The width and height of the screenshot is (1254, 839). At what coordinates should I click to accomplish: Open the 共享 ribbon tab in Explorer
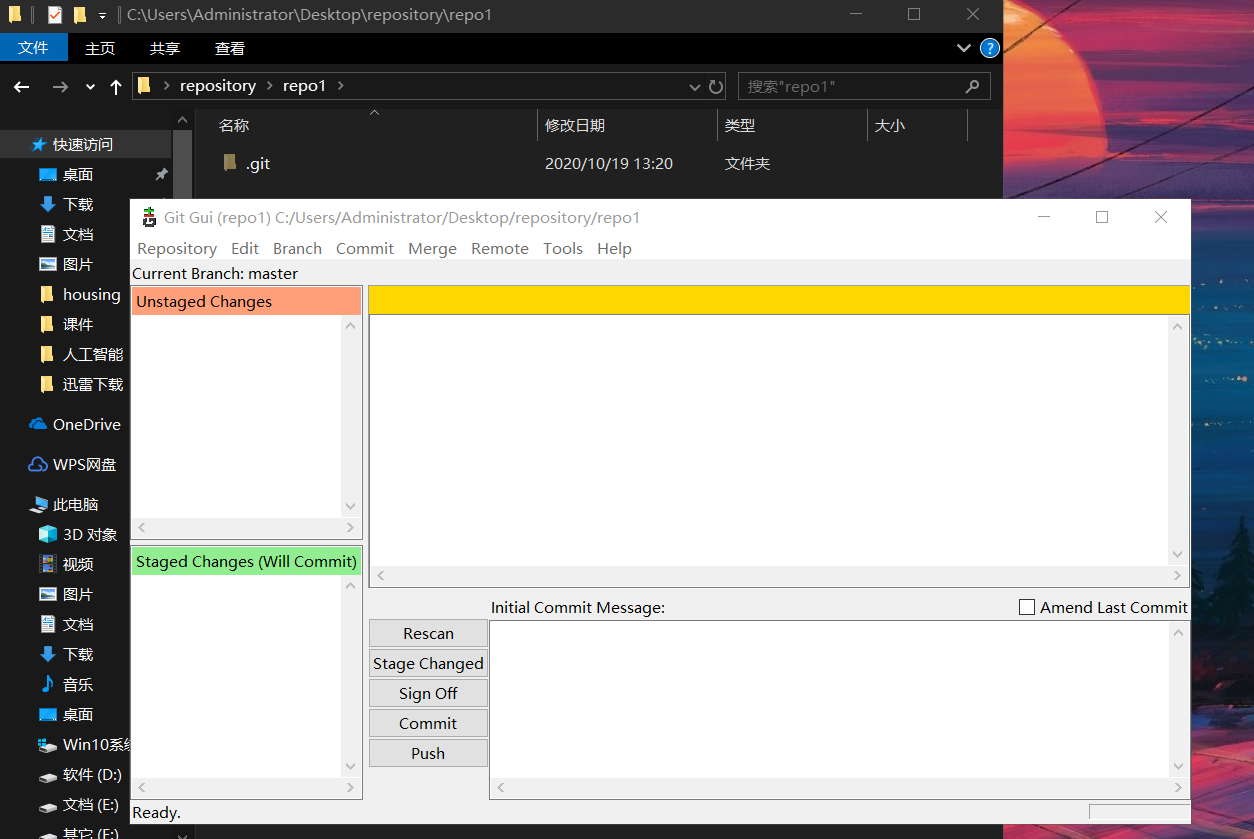point(165,48)
